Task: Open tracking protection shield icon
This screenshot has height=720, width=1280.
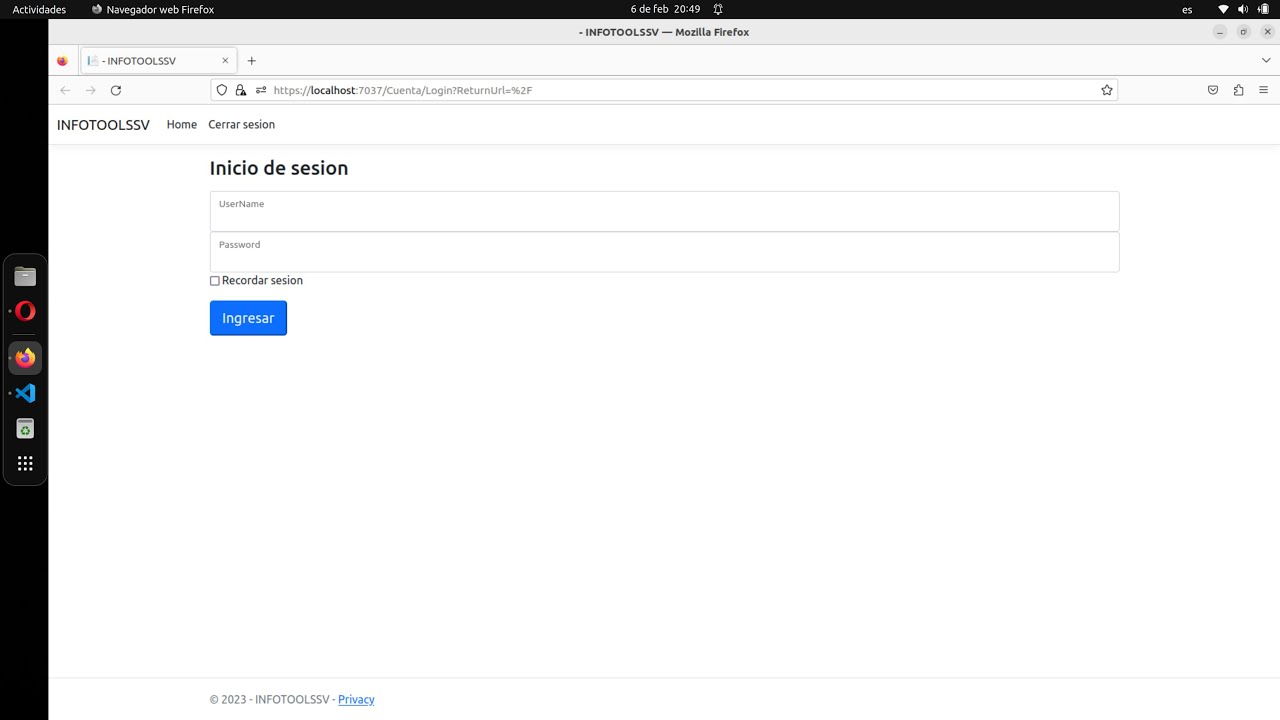Action: 222,90
